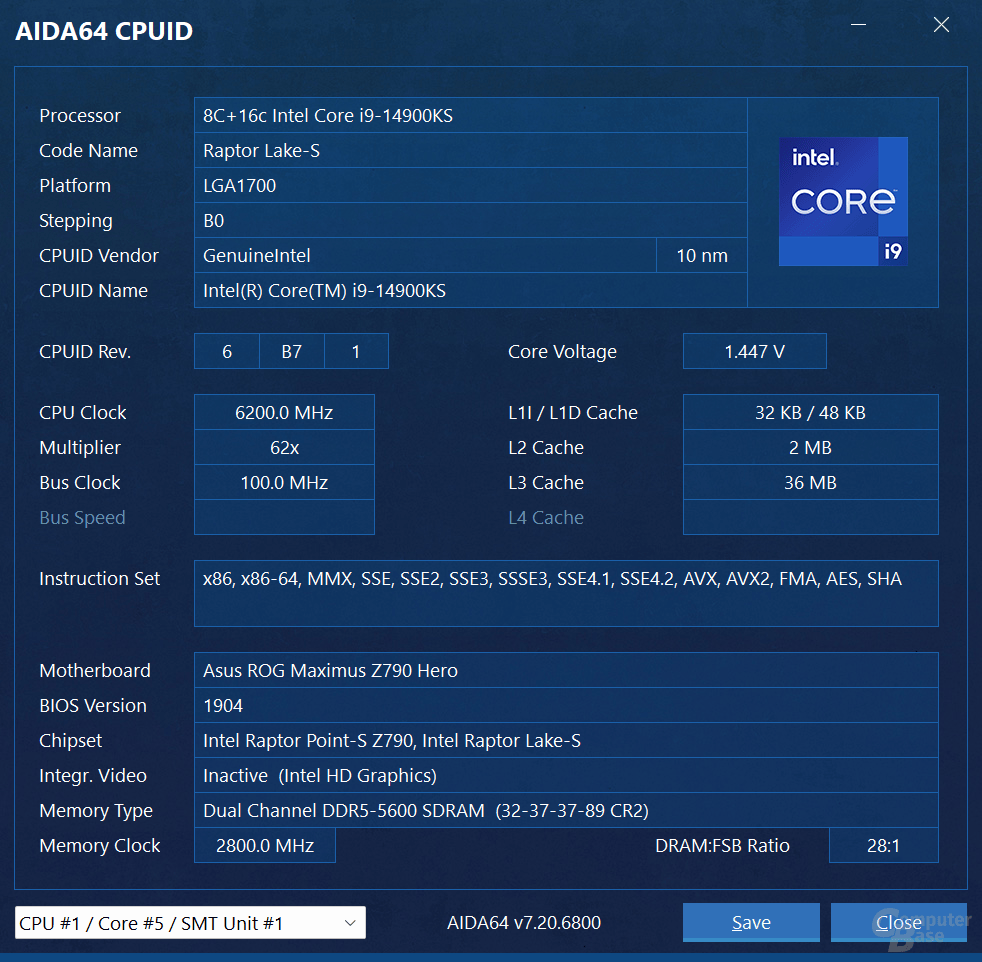
Task: Click the Bus Clock field 100.0 MHz
Action: coord(284,482)
